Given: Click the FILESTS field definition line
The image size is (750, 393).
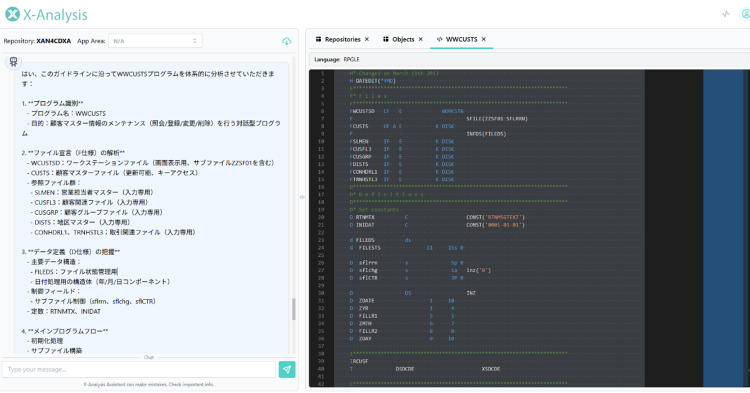Looking at the screenshot, I should [407, 248].
